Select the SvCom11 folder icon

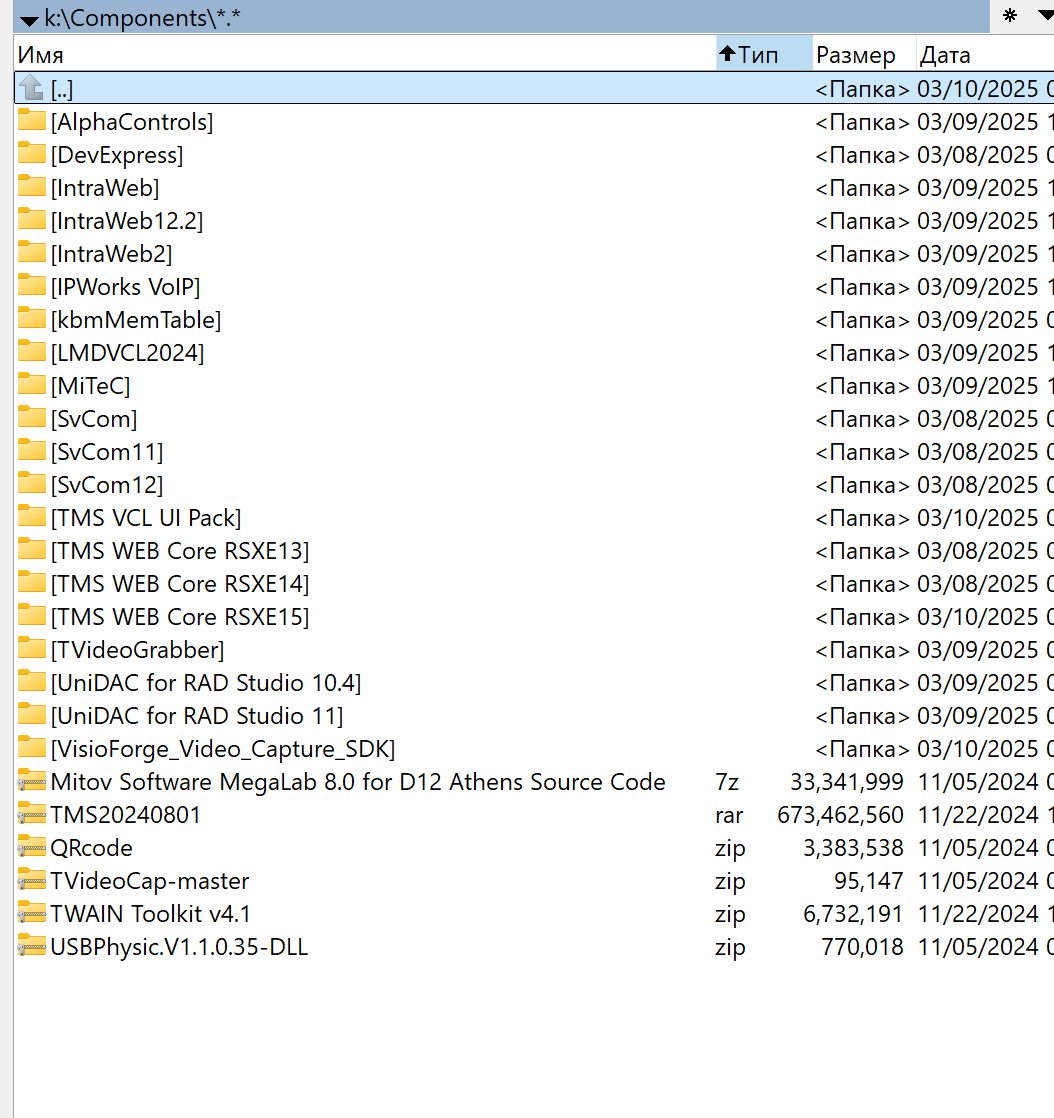pos(31,450)
